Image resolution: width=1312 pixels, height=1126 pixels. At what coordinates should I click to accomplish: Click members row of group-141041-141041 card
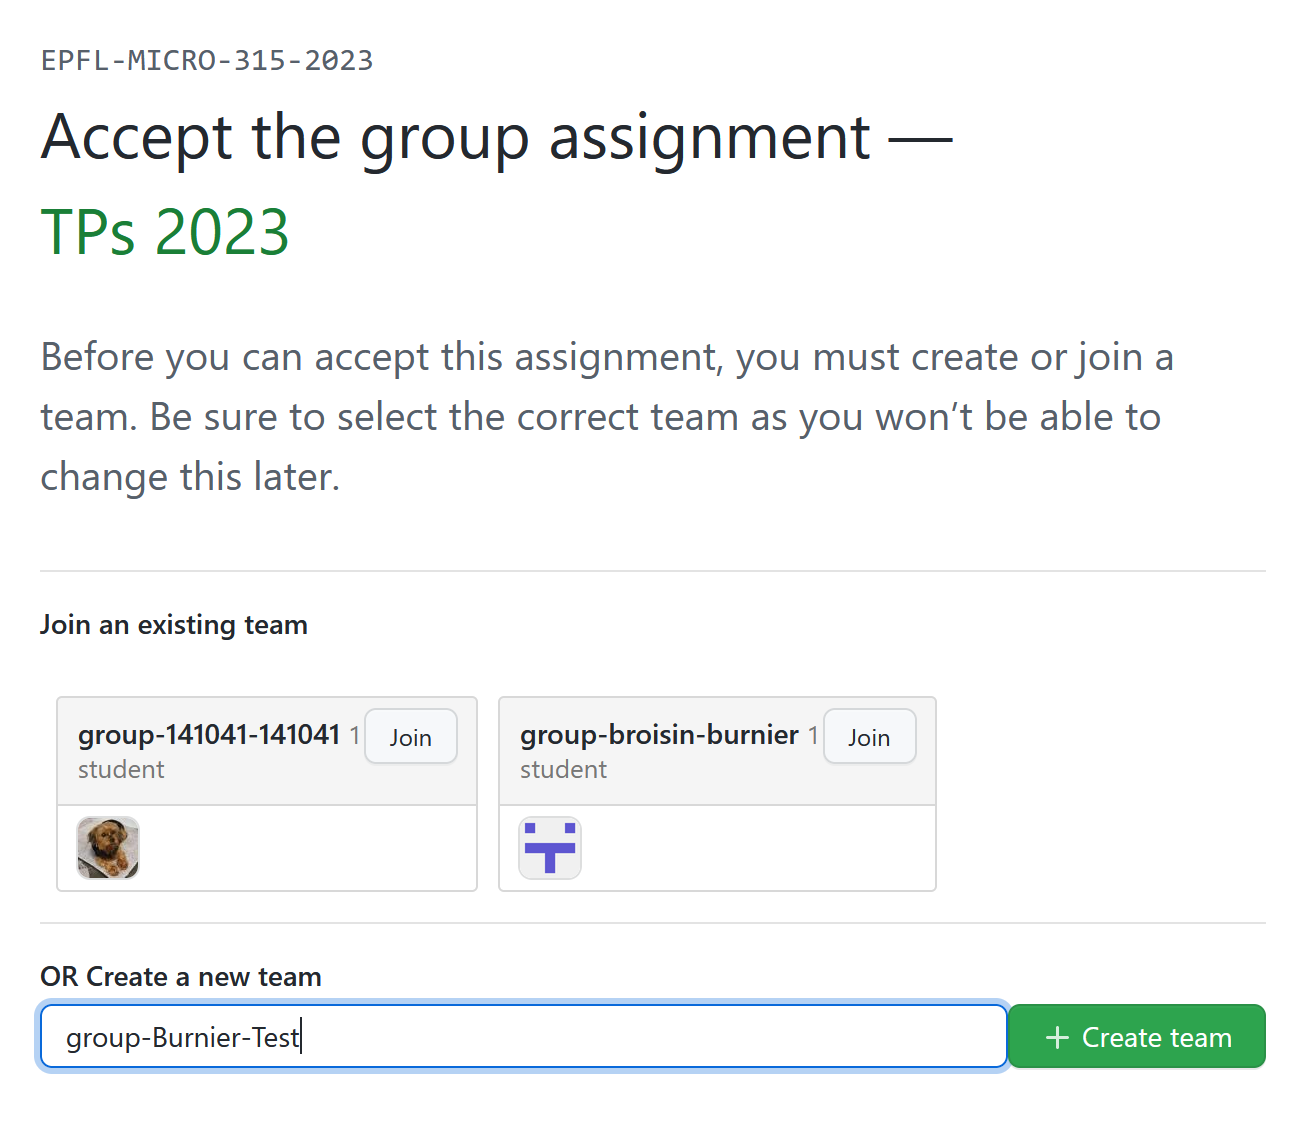[x=300, y=848]
